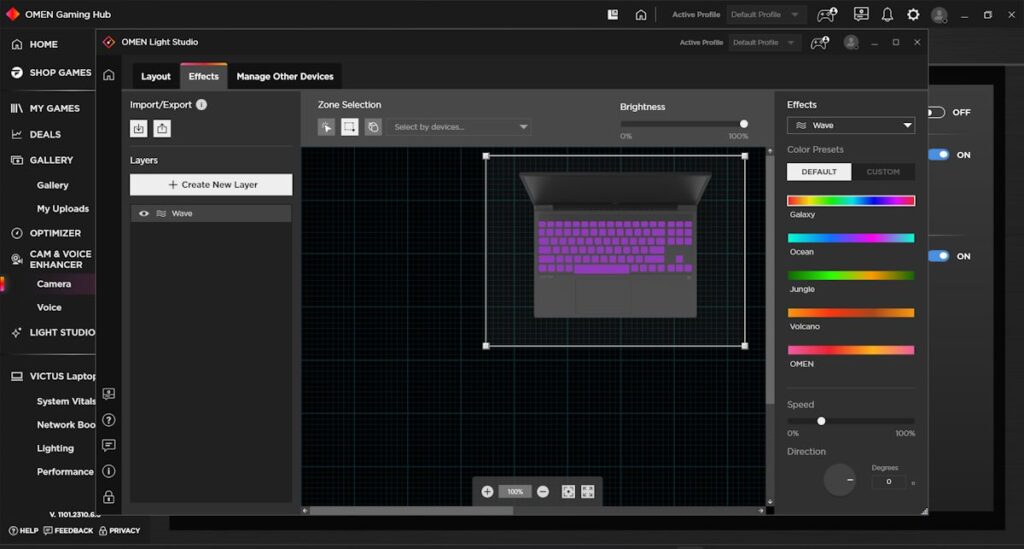Open PRIVACY link at bottom
Viewport: 1024px width, 549px height.
(x=120, y=531)
